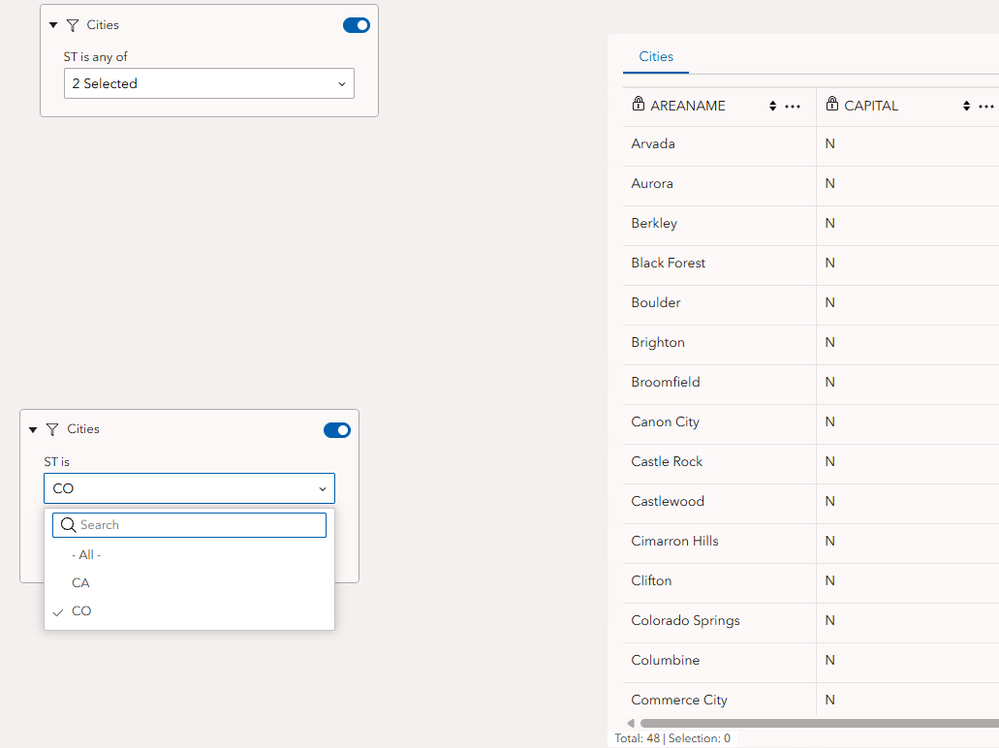This screenshot has height=748, width=999.
Task: Click the filter funnel icon in top Cities panel
Action: [73, 25]
